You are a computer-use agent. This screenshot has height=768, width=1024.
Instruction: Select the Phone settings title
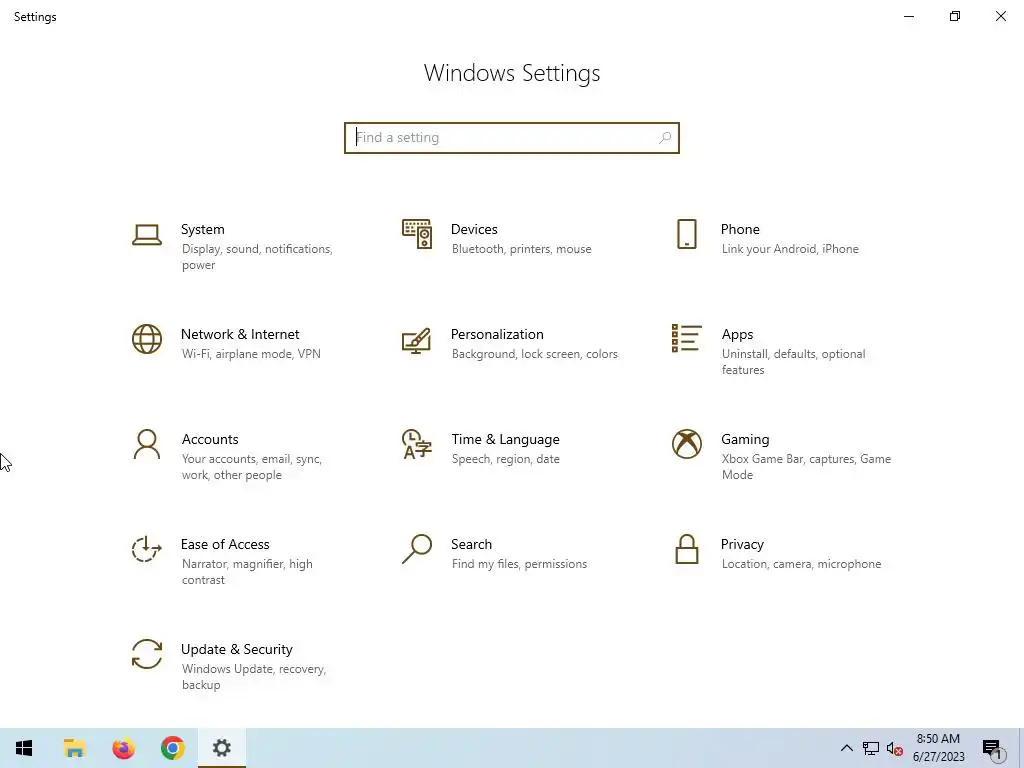pyautogui.click(x=740, y=229)
